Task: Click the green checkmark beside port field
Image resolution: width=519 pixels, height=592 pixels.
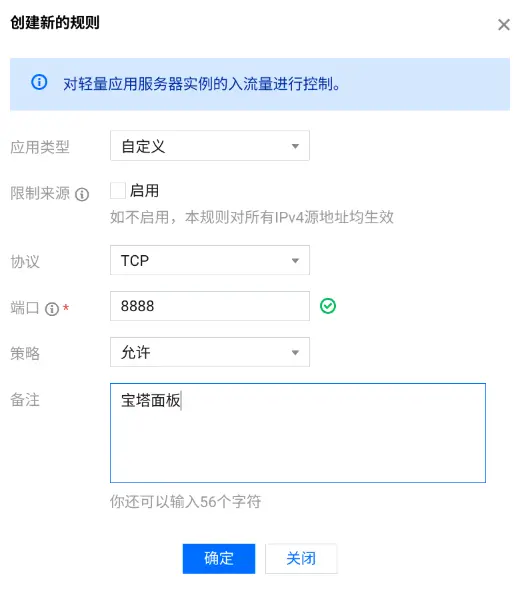Action: click(x=328, y=306)
